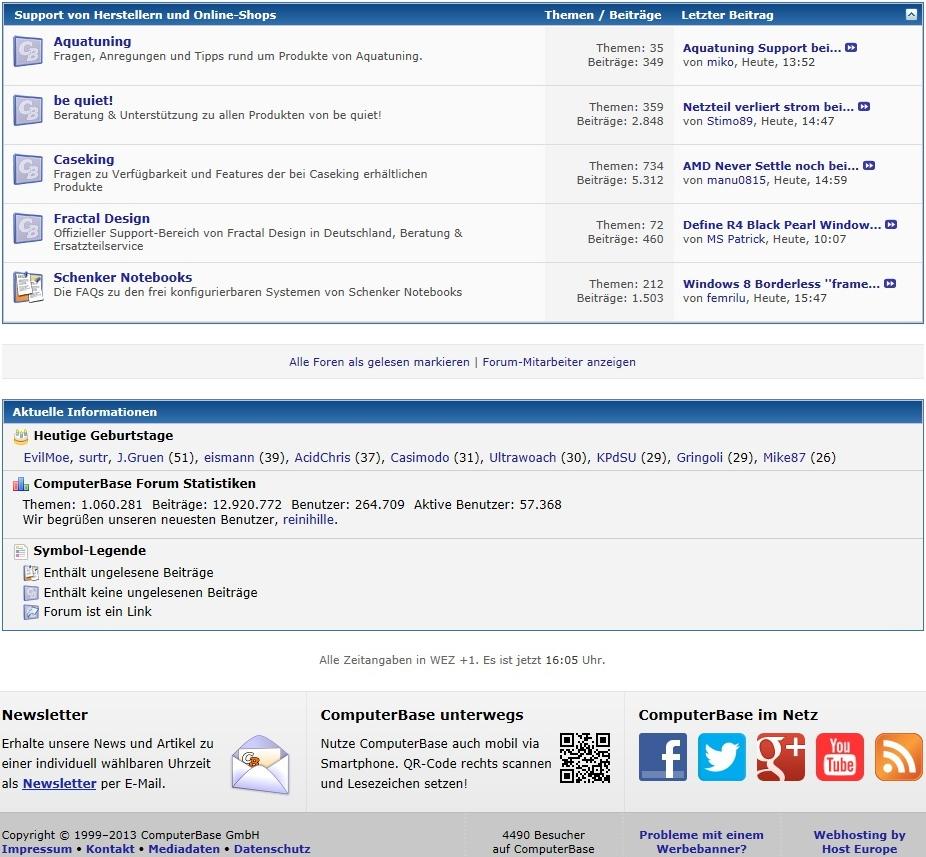Open Gringoli's profile link
The image size is (926, 857).
click(x=700, y=458)
